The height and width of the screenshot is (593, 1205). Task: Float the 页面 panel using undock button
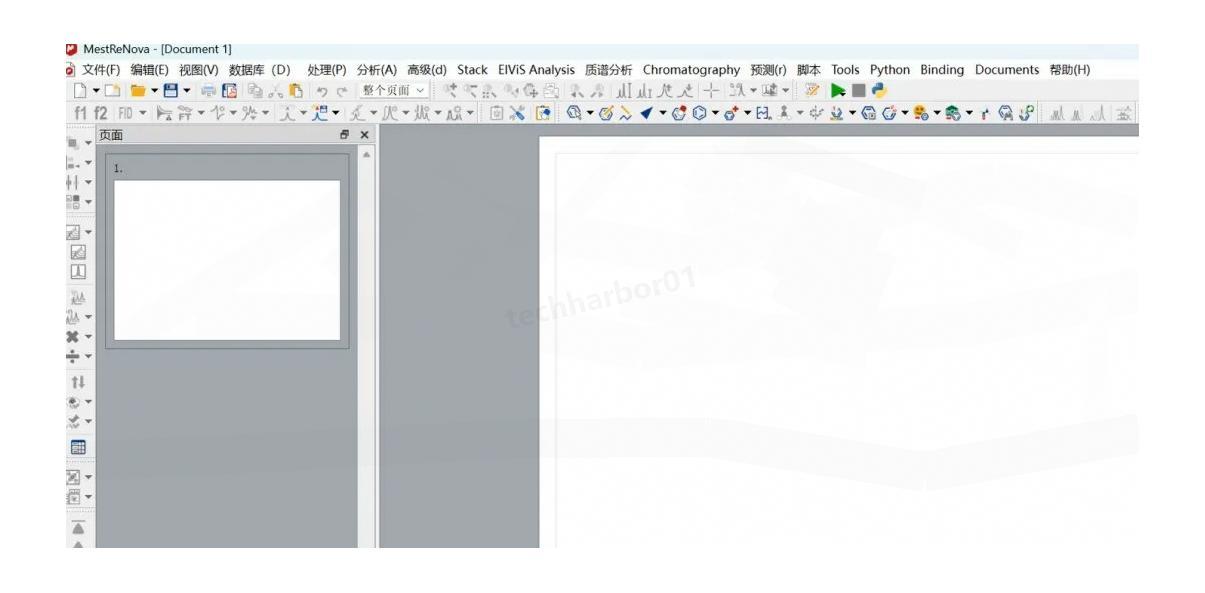pos(346,134)
